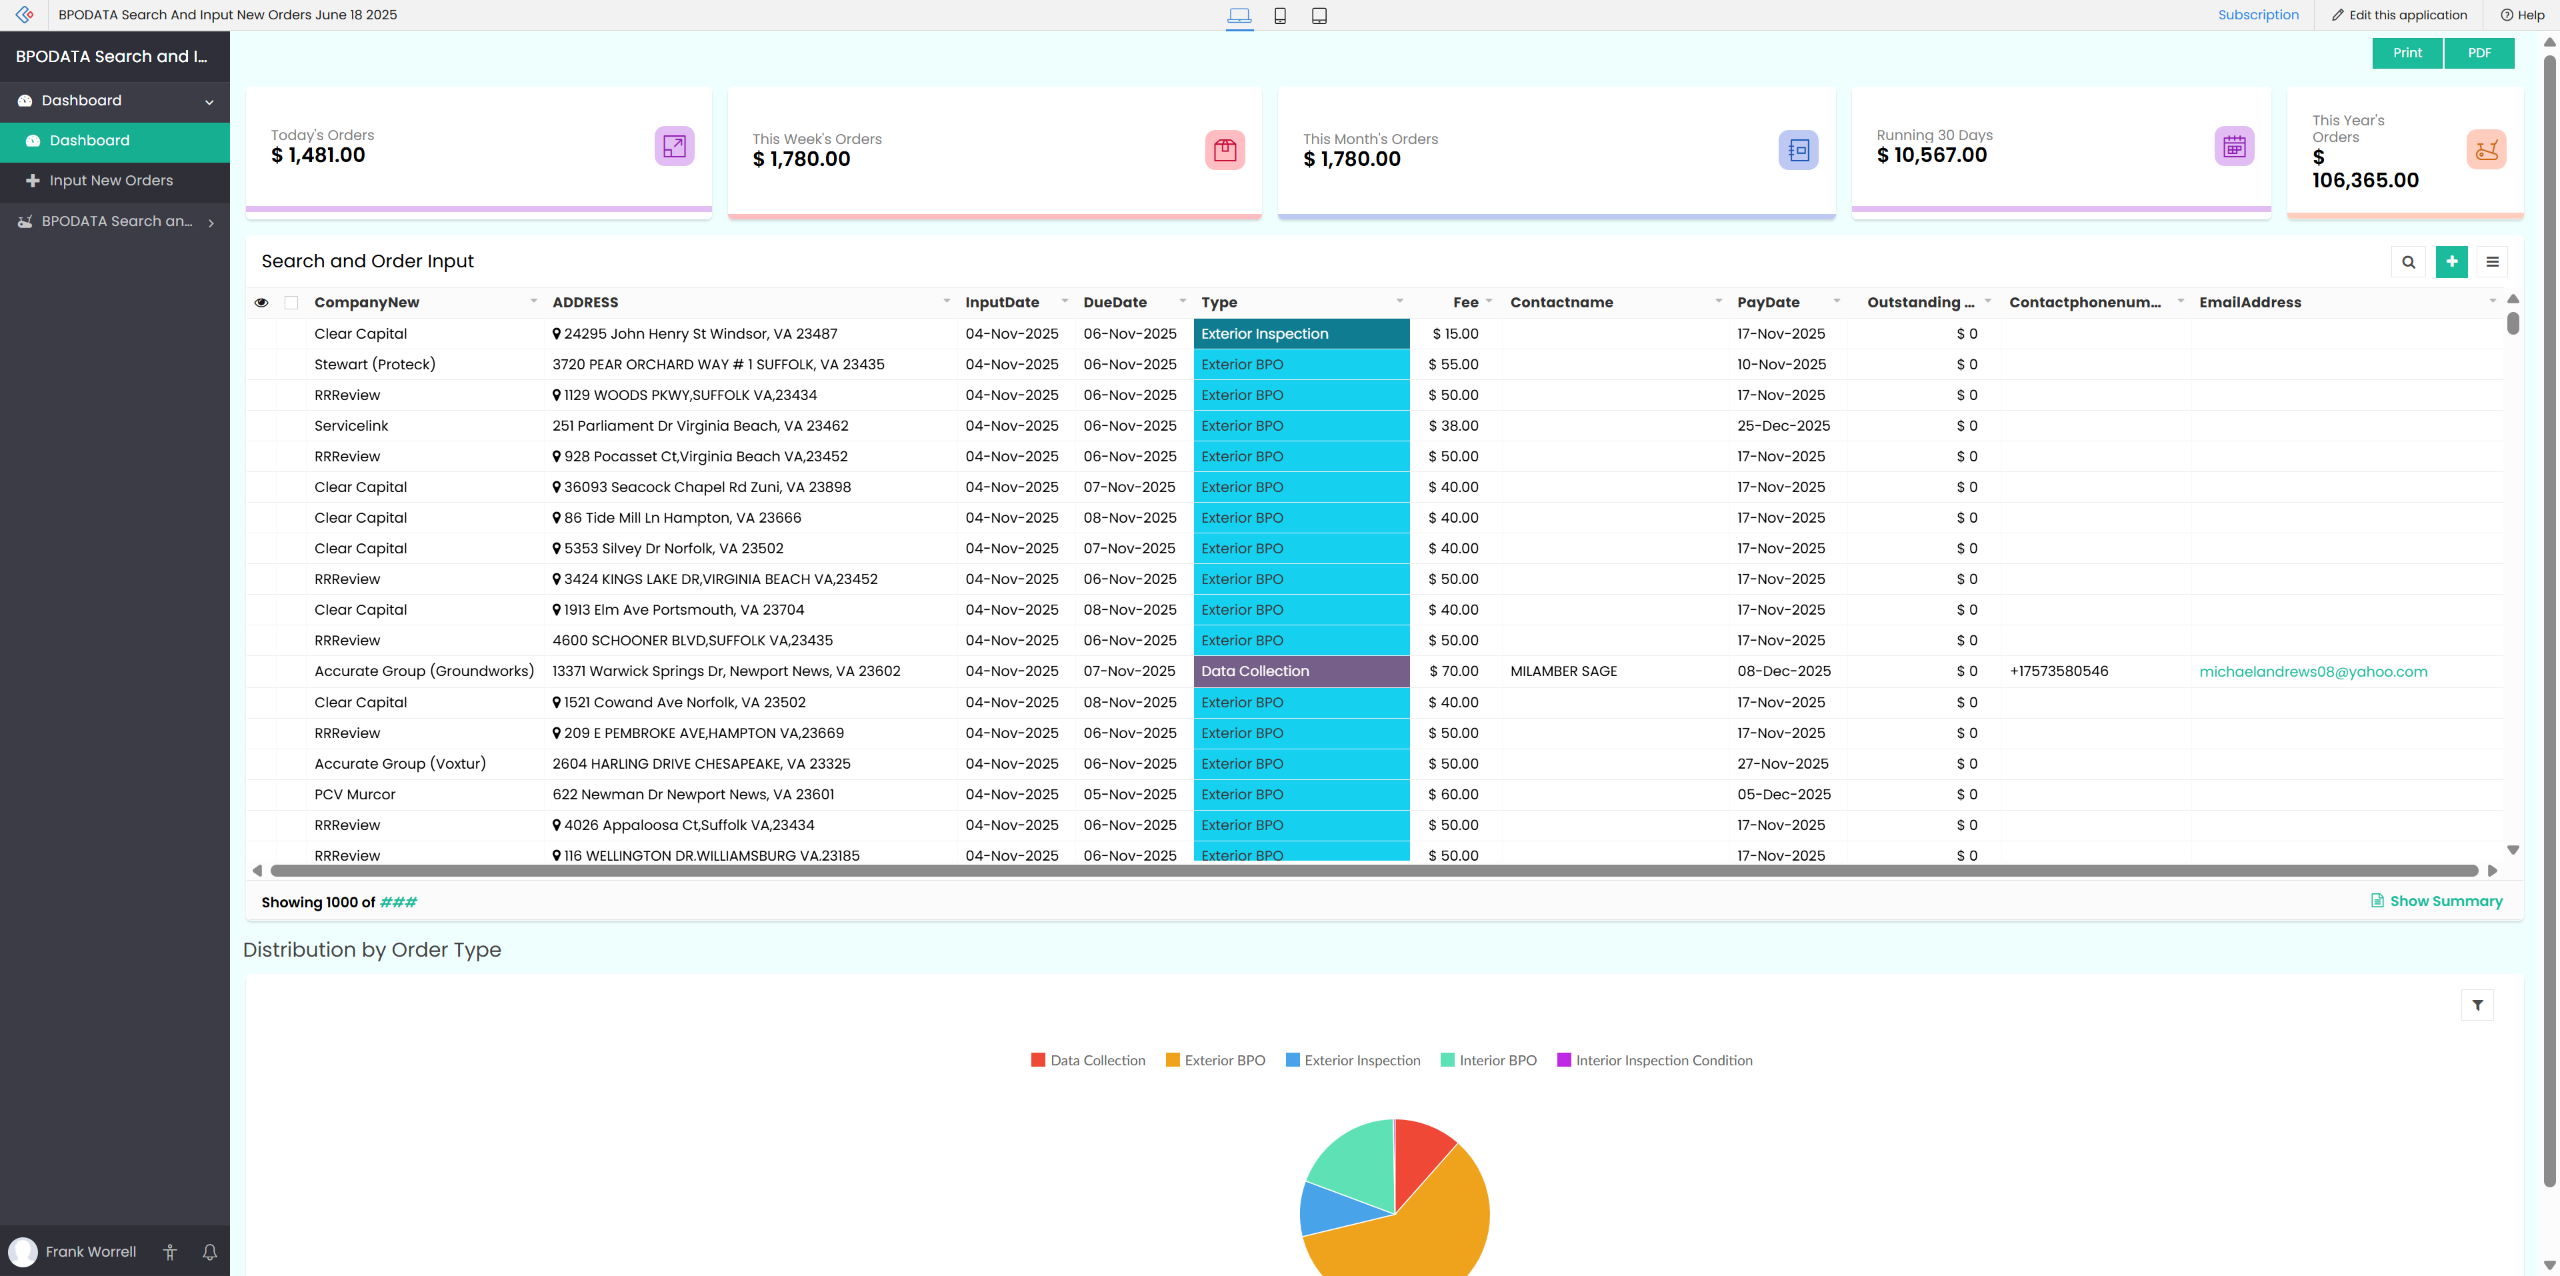
Task: Click the table's horizontal scrollbar
Action: tap(1374, 870)
